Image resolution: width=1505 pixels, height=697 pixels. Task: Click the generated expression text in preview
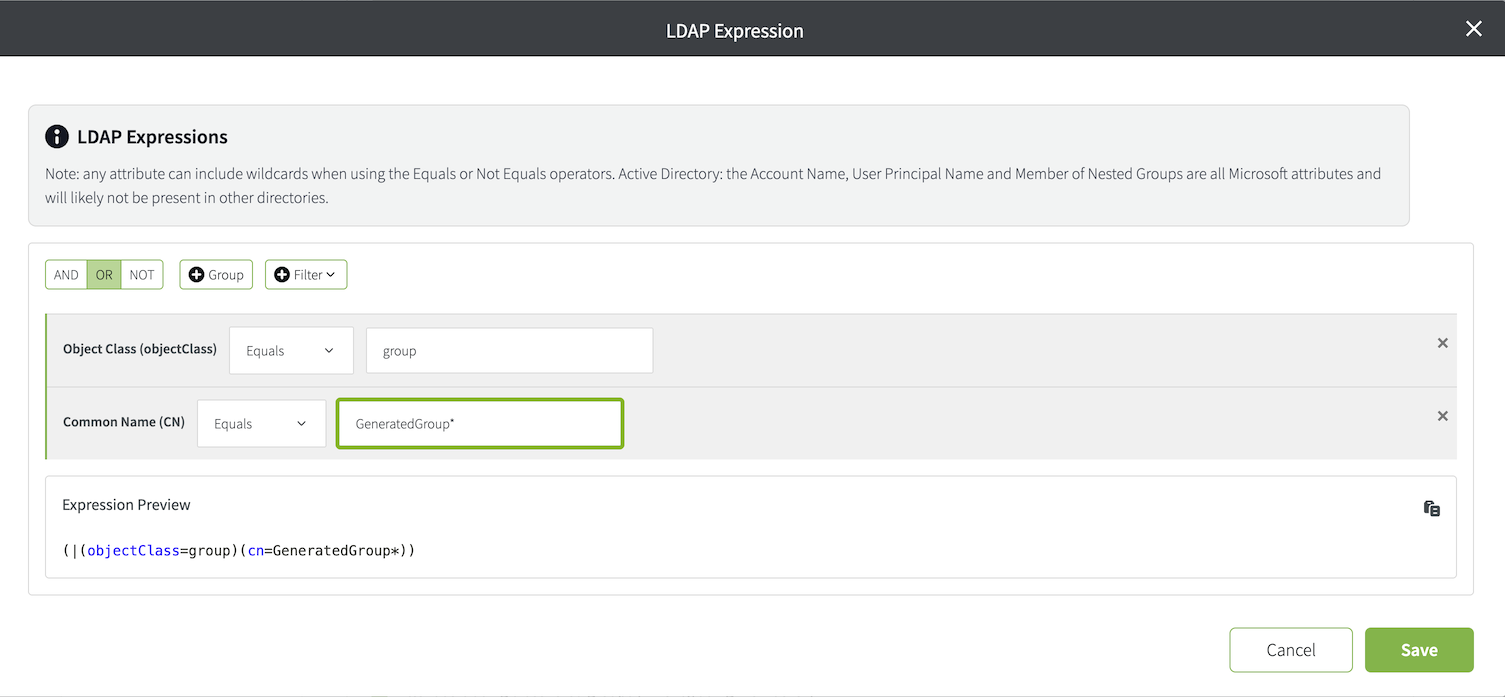click(238, 551)
